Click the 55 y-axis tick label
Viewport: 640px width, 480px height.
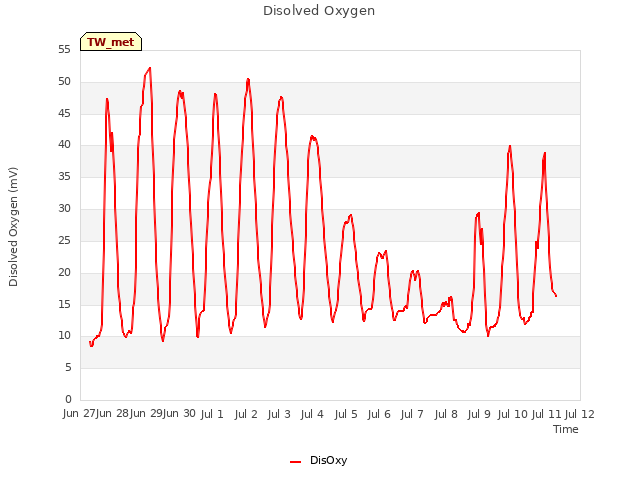point(64,50)
